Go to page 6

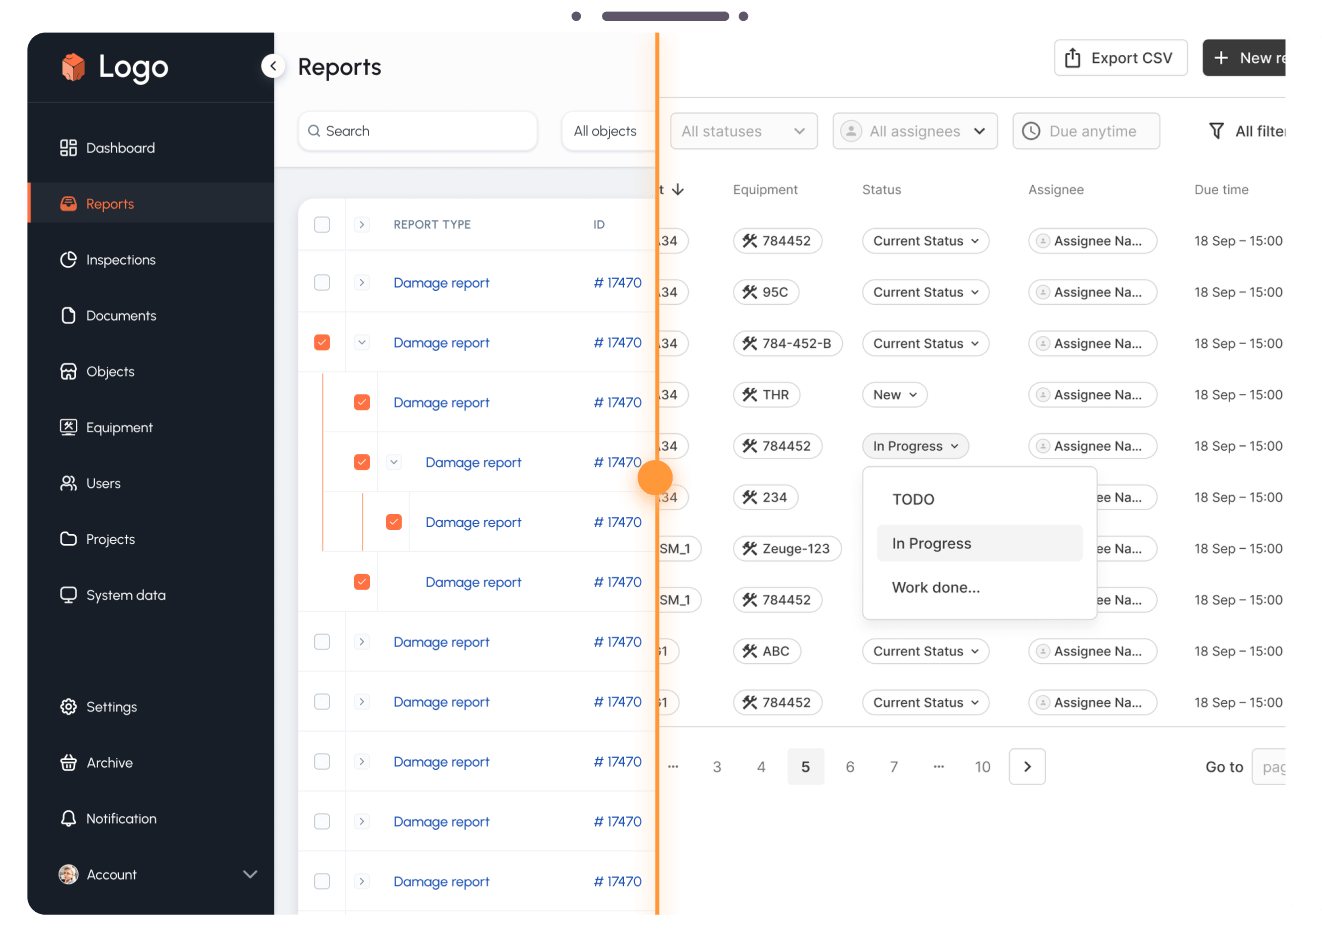pos(850,767)
